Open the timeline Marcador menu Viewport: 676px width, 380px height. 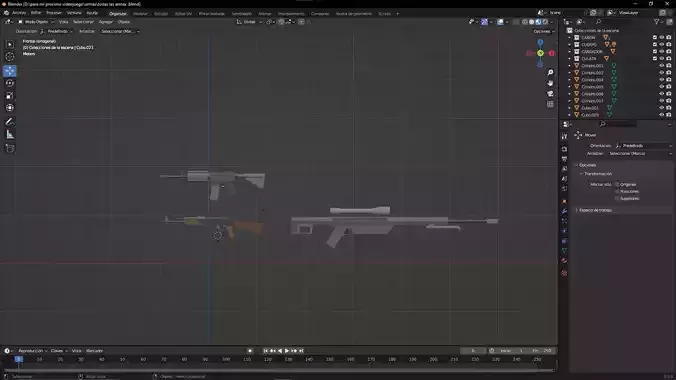pyautogui.click(x=94, y=351)
